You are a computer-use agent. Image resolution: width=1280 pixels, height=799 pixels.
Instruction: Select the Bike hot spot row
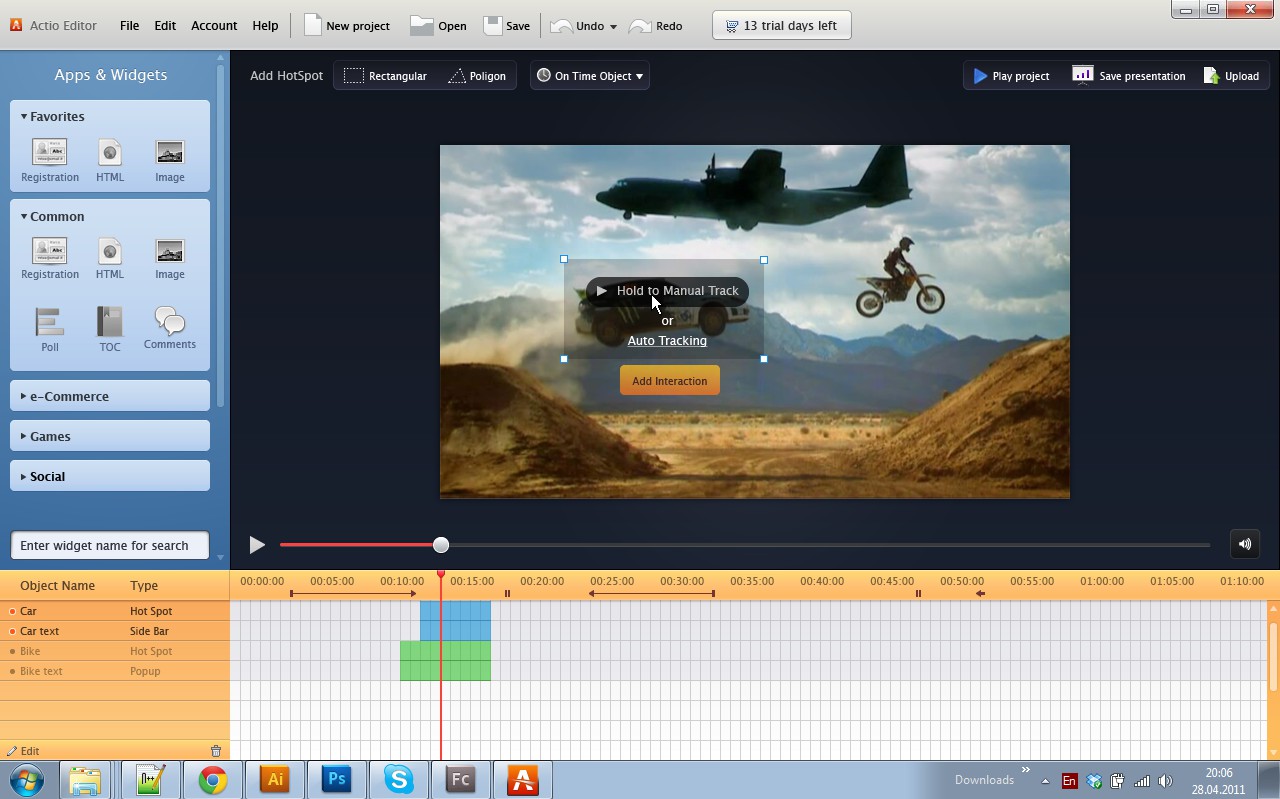[115, 651]
